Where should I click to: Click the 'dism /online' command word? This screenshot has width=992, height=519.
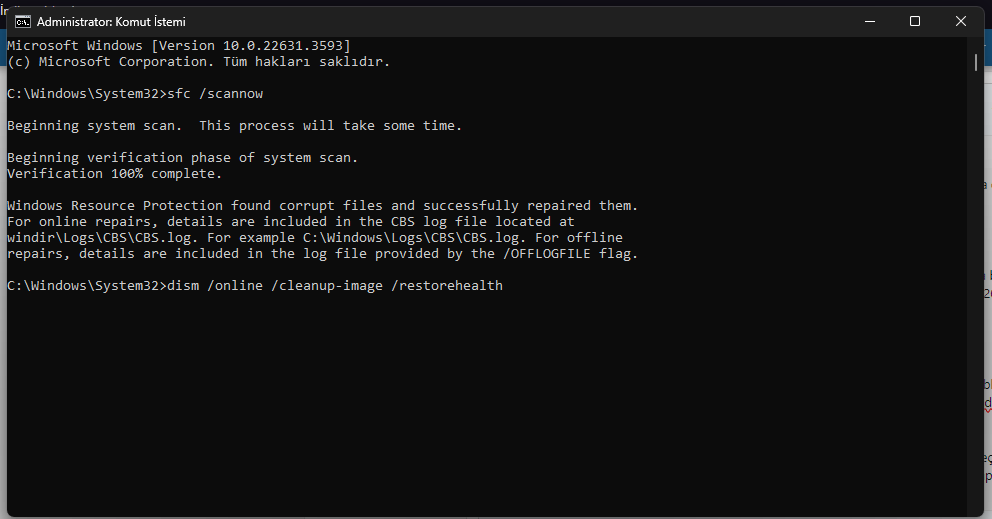click(x=215, y=285)
